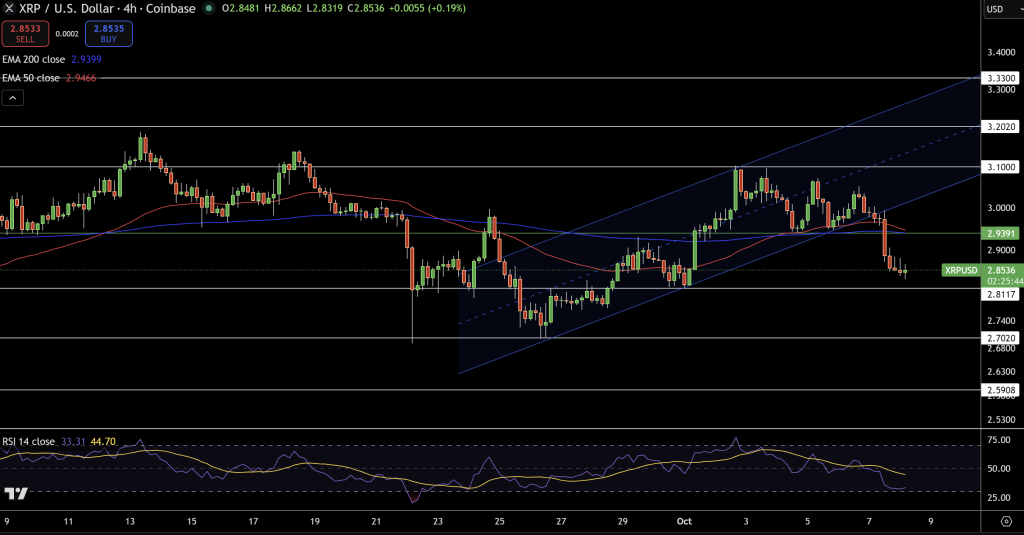
Task: Click the XRPUSD price label tag
Action: point(962,270)
